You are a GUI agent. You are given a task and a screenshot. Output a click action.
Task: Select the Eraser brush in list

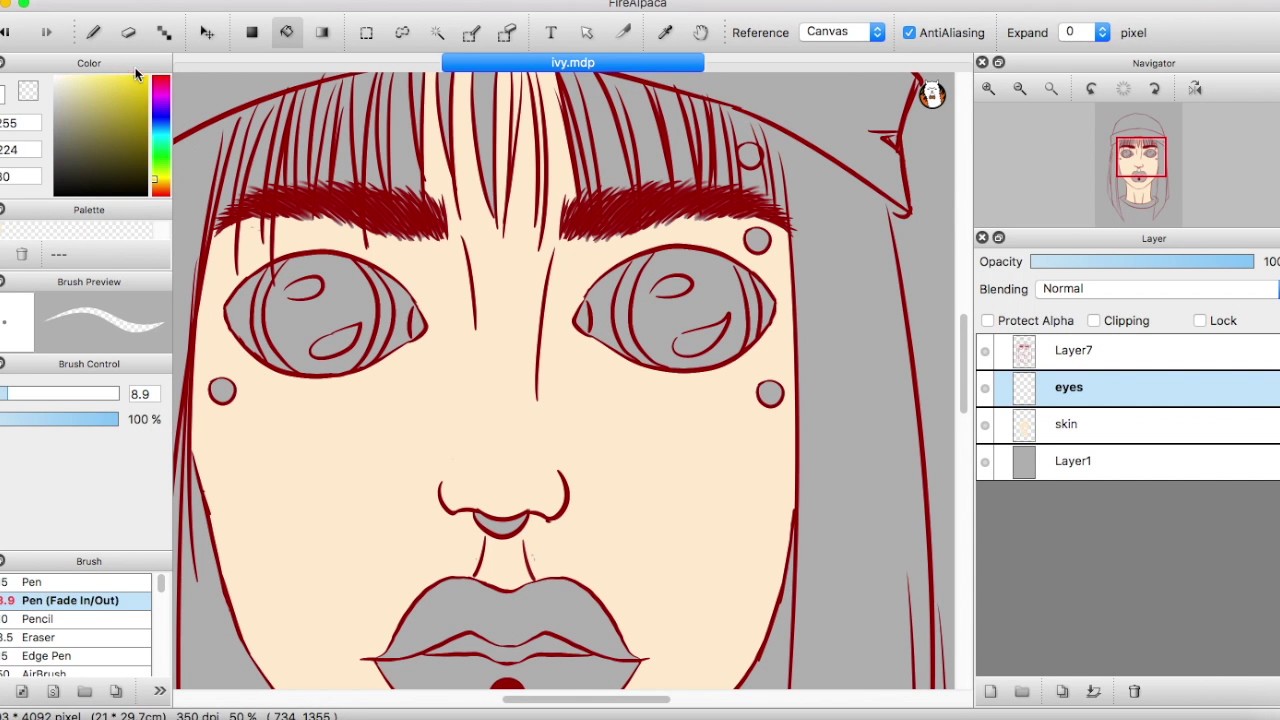pos(76,637)
